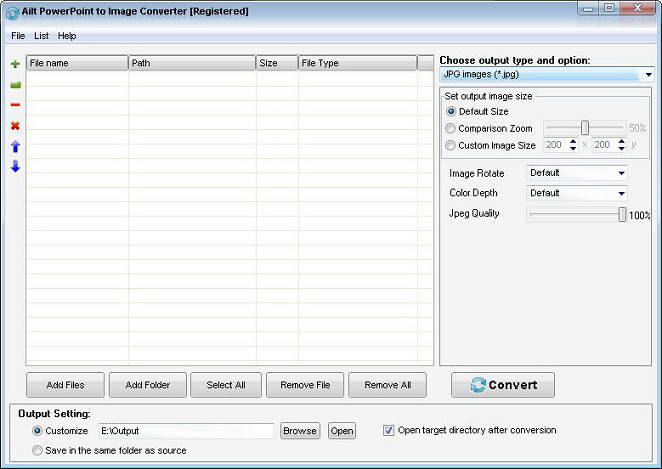662x469 pixels.
Task: Click the blue move-down arrow icon
Action: coord(16,166)
